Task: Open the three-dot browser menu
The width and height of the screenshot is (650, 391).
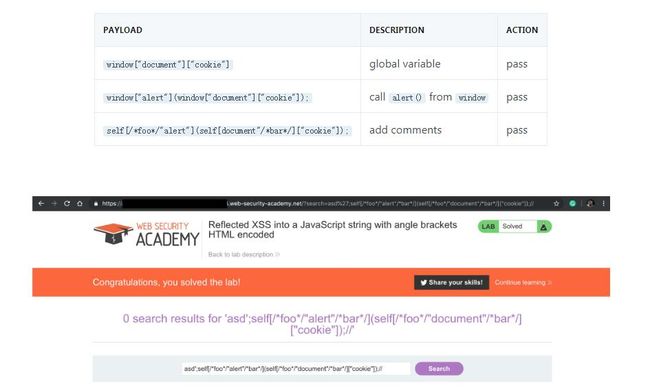Action: pyautogui.click(x=604, y=204)
